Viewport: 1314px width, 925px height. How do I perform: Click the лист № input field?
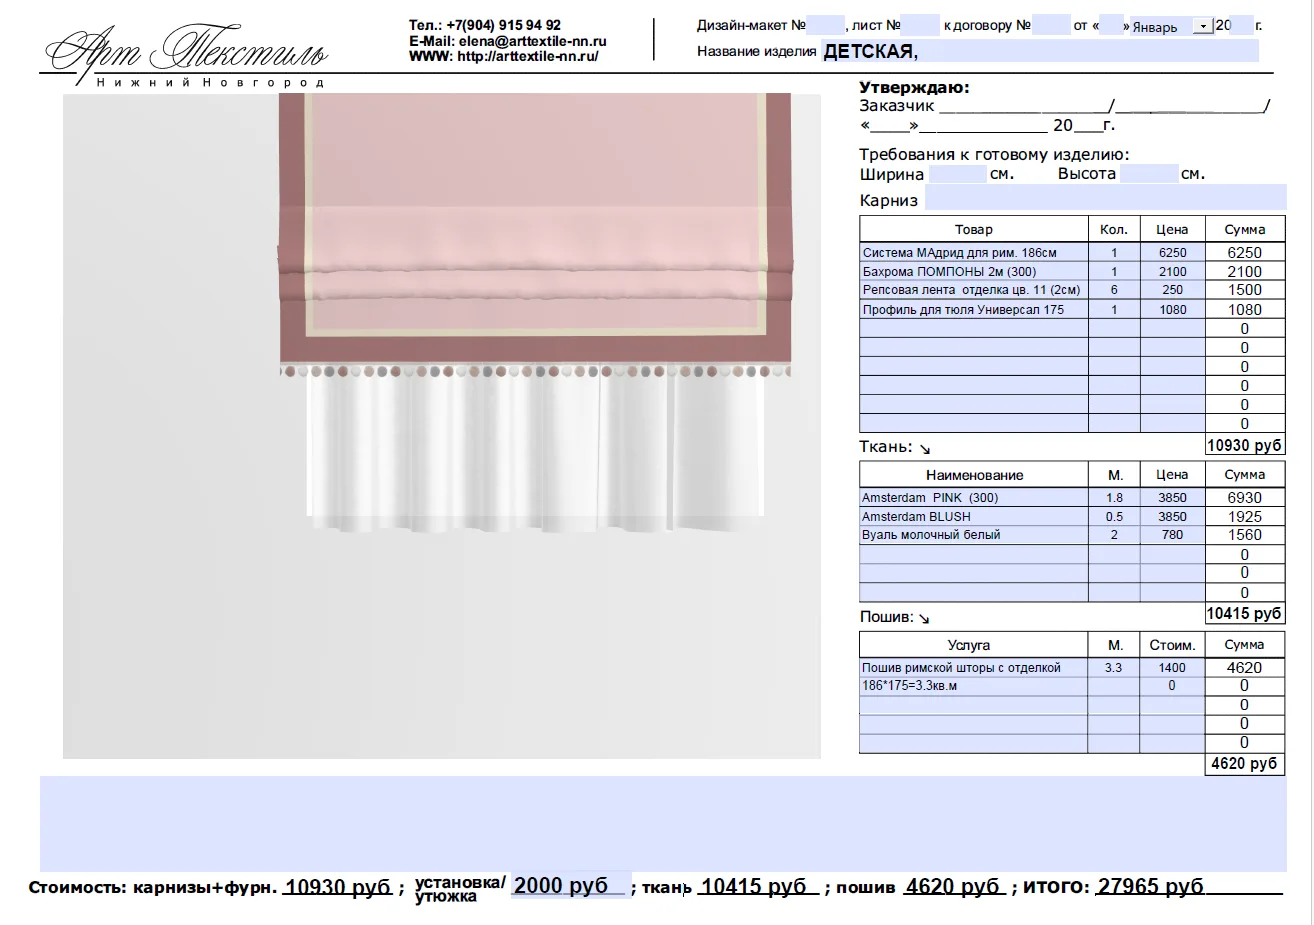pyautogui.click(x=920, y=25)
